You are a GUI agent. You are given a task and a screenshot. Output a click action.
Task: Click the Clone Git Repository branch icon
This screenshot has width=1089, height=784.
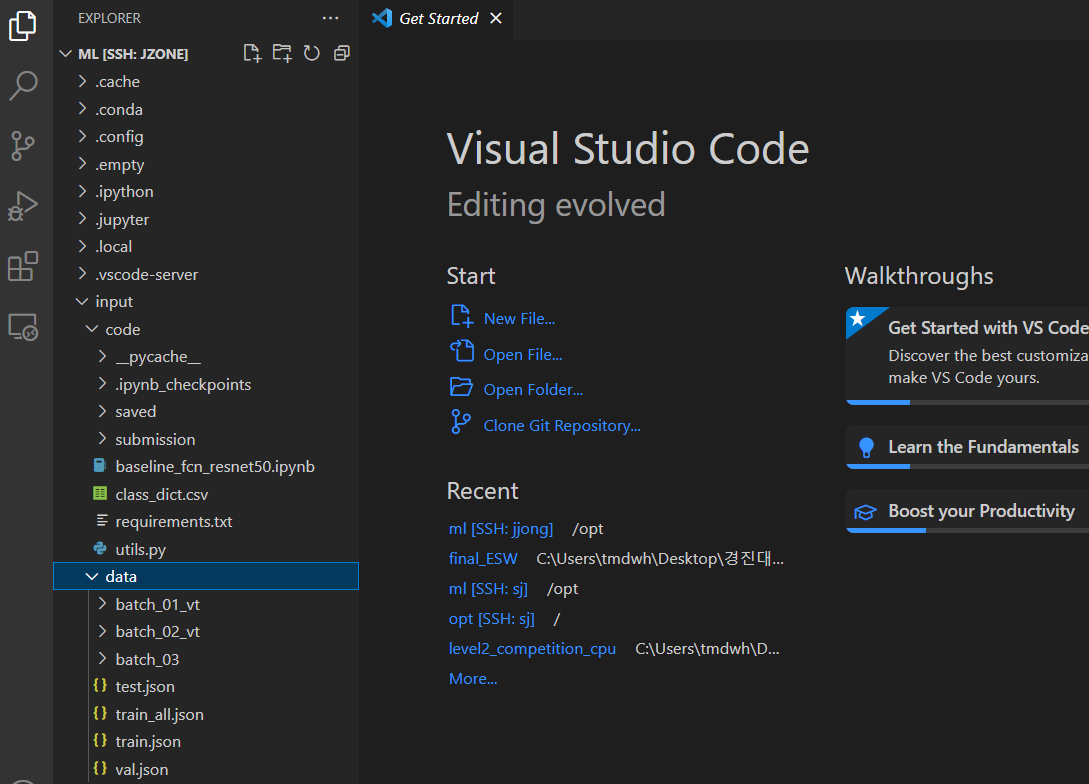[460, 422]
